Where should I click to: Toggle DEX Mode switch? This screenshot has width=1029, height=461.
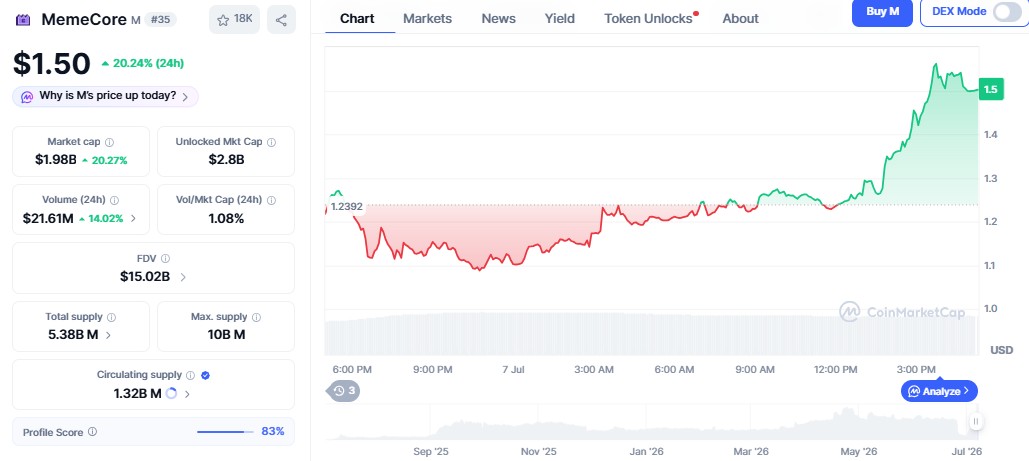(x=1007, y=12)
